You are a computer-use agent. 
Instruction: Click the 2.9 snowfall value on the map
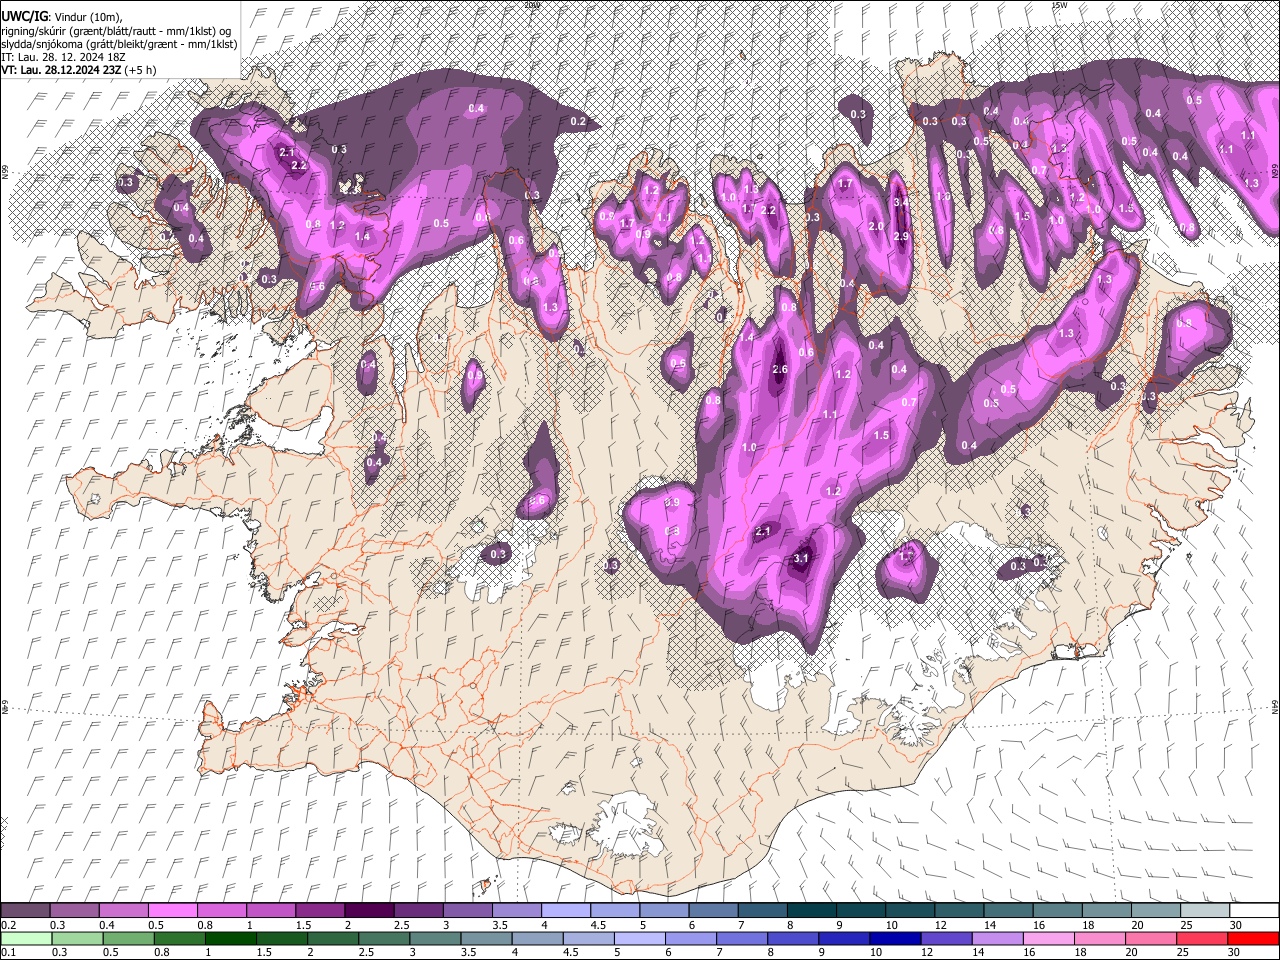point(900,236)
